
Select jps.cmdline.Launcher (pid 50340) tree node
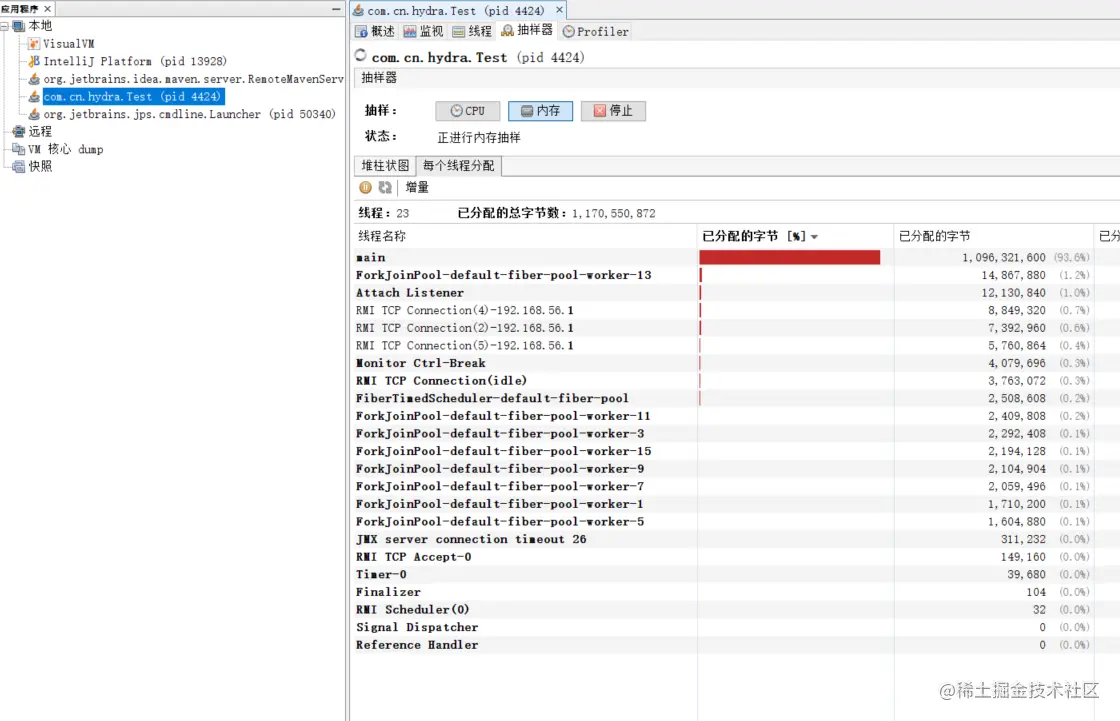pyautogui.click(x=189, y=114)
